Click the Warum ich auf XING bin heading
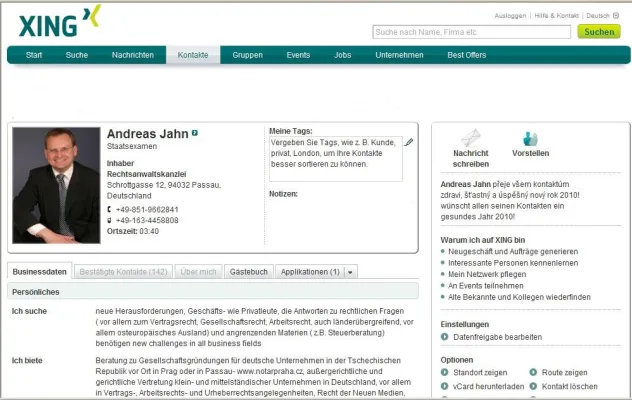 (482, 240)
